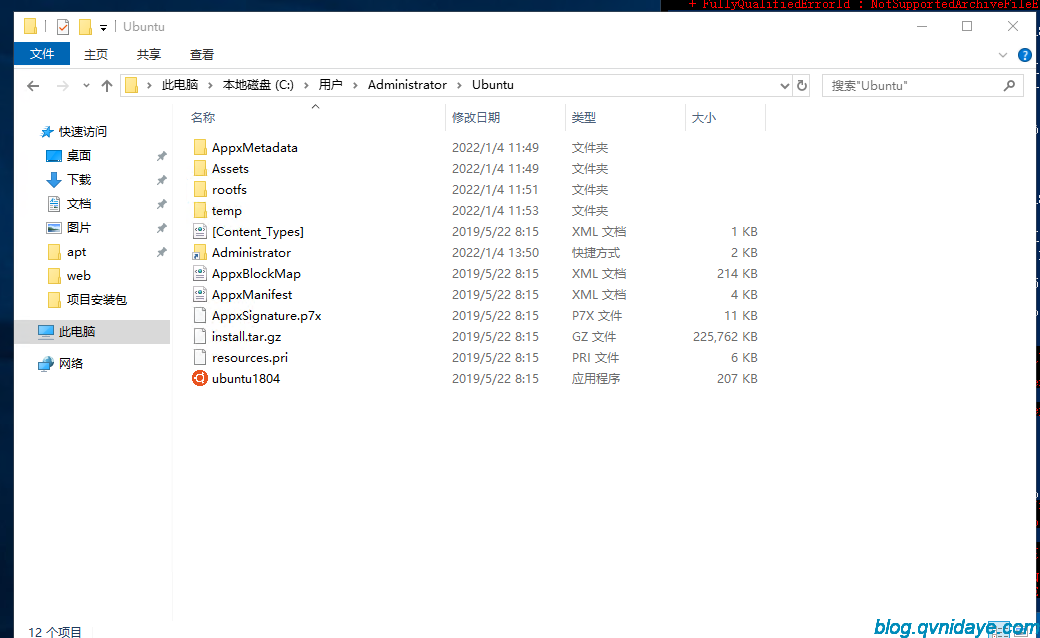Open the 文件 ribbon tab
Screen dimensions: 1040x638
click(42, 54)
